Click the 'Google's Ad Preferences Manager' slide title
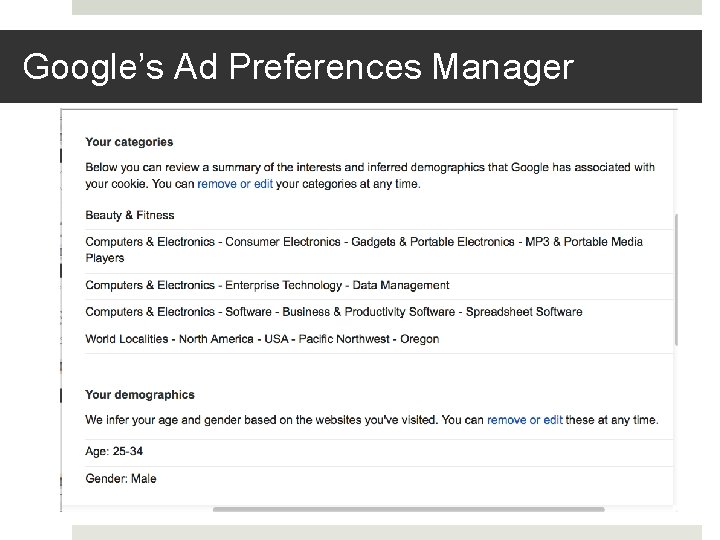Screen dimensions: 720x540 pyautogui.click(x=298, y=67)
